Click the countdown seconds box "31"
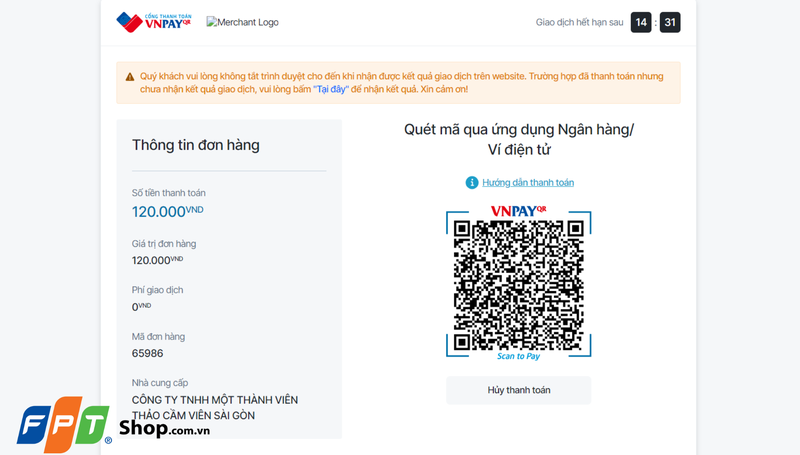Image resolution: width=800 pixels, height=455 pixels. 670,22
